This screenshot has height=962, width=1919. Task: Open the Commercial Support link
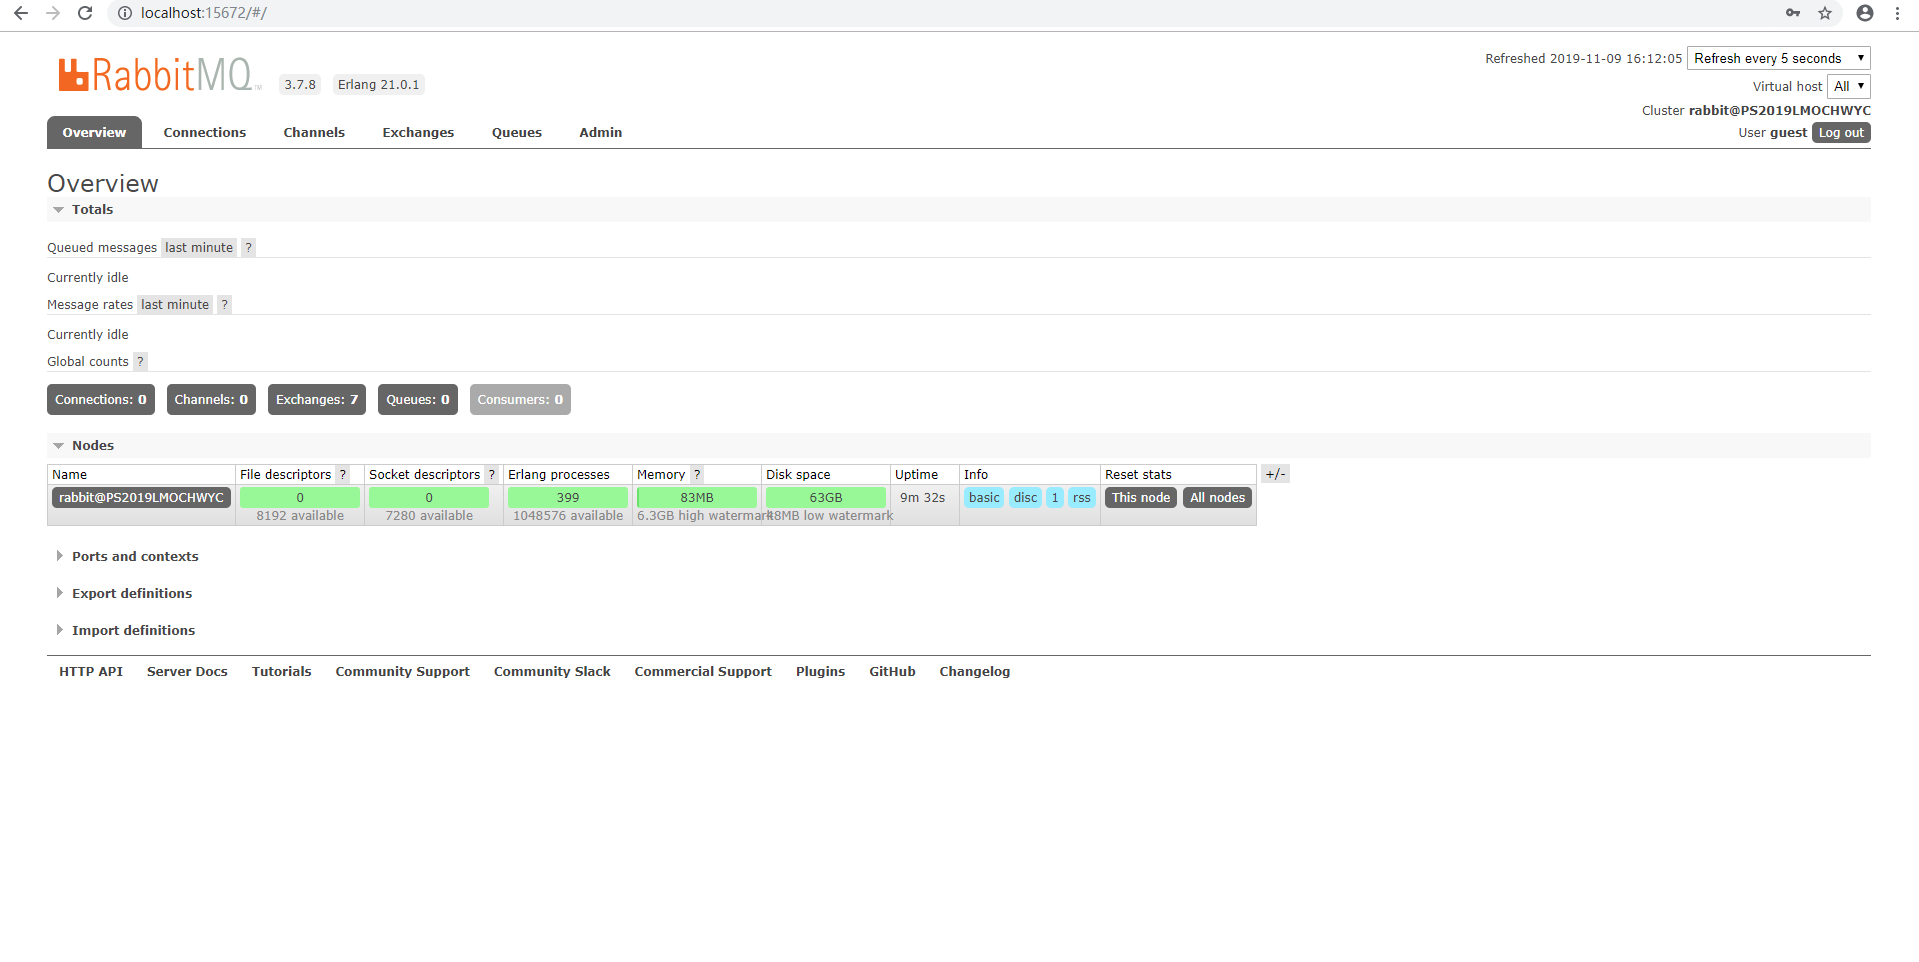pyautogui.click(x=703, y=672)
